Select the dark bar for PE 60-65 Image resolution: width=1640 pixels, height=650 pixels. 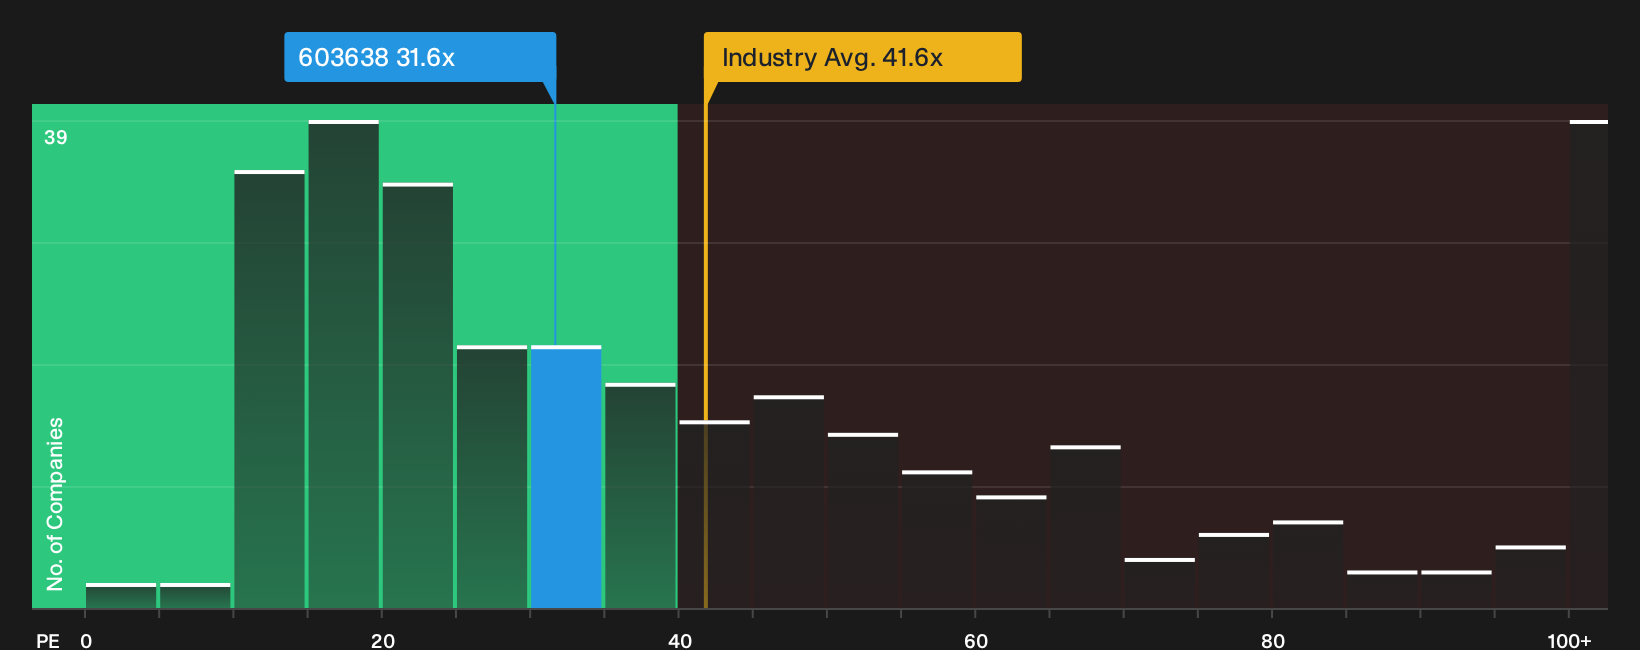(1011, 552)
